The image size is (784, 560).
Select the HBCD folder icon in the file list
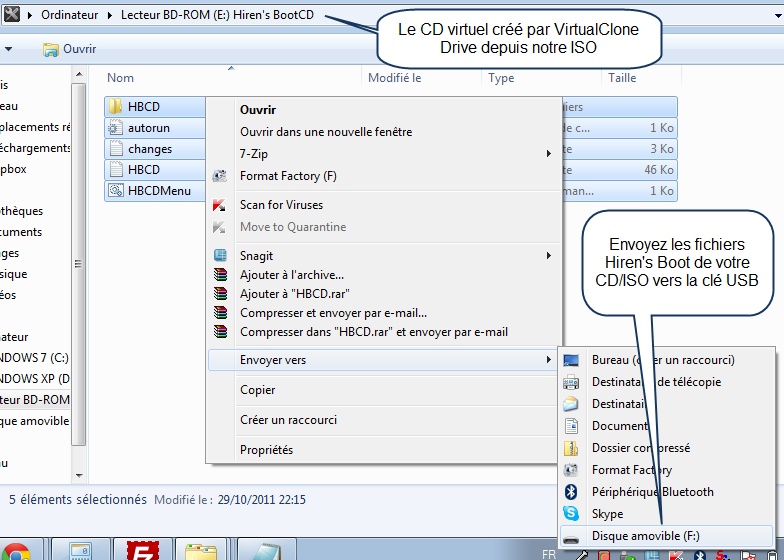pos(116,106)
